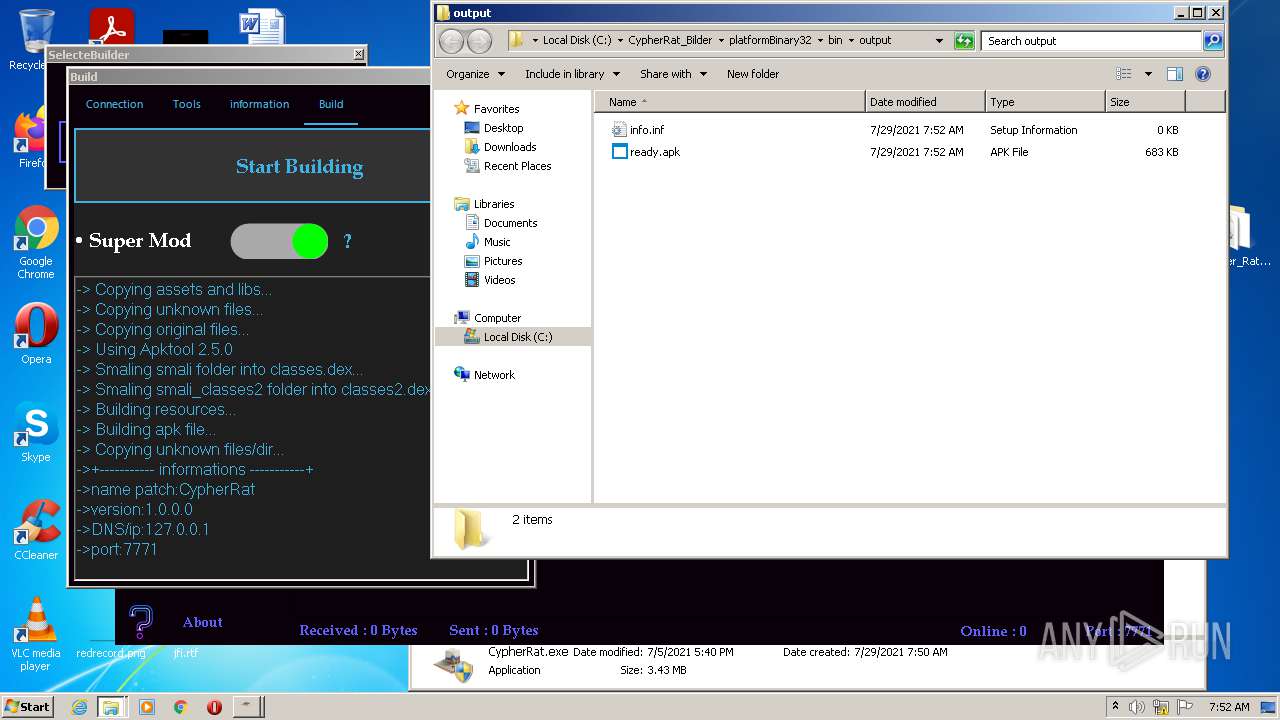This screenshot has height=720, width=1280.
Task: Open the views more options arrow
Action: coord(1148,74)
